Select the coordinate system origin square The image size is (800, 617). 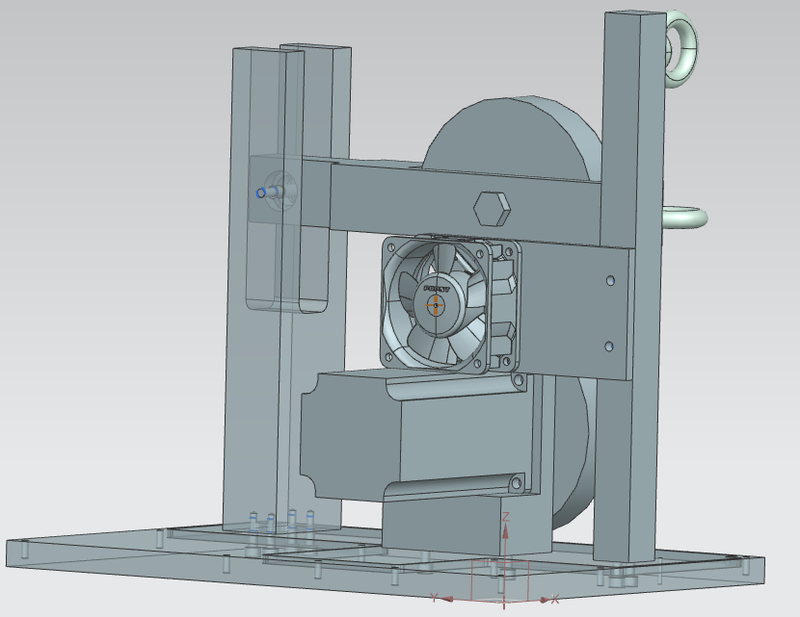pos(500,581)
